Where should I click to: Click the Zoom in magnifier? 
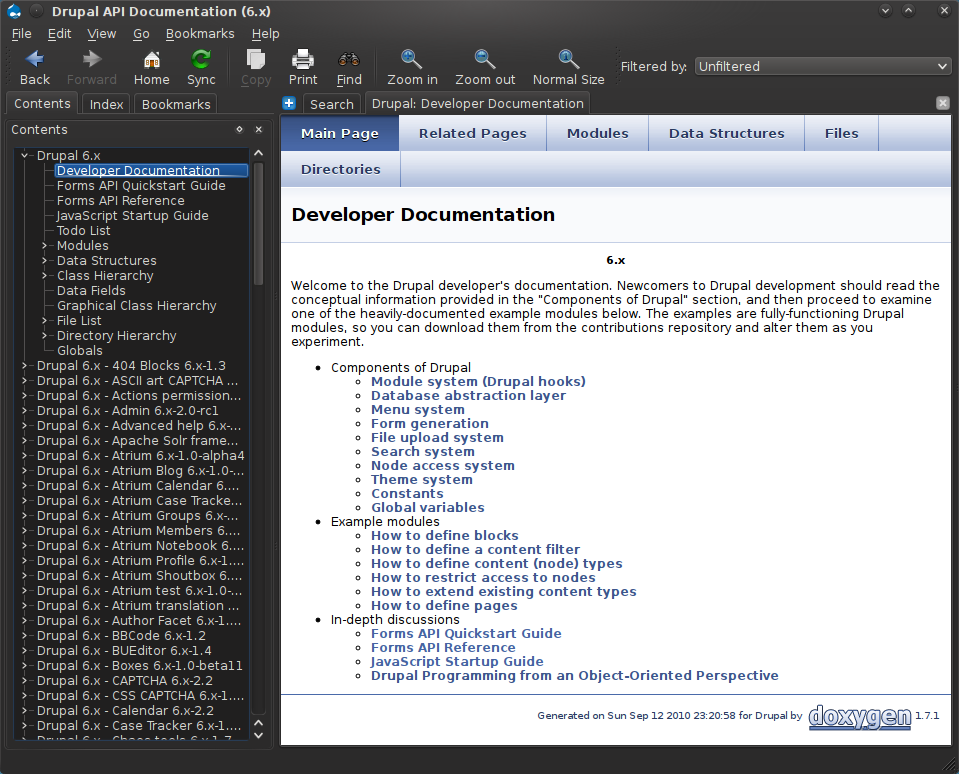click(x=412, y=59)
